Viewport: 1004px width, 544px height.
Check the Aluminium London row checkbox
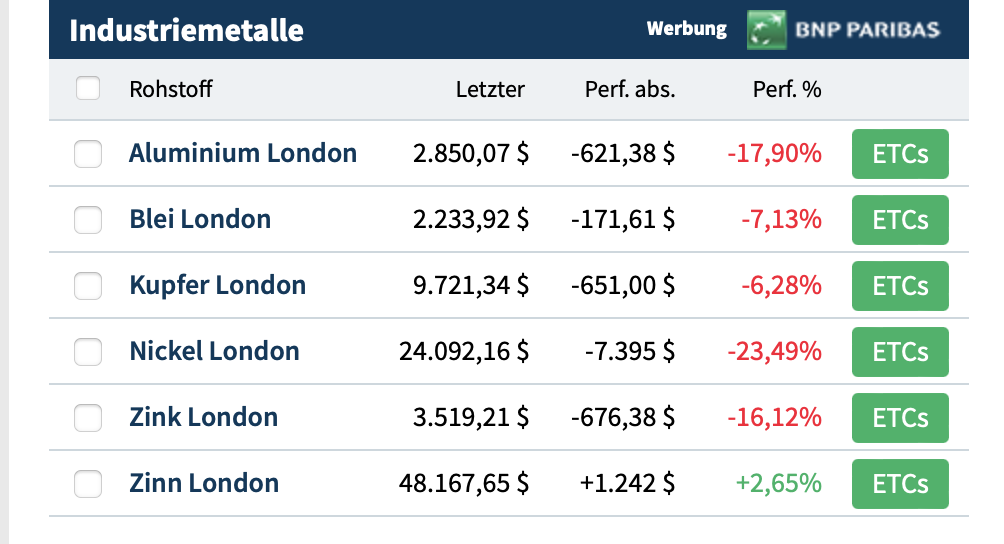click(88, 154)
